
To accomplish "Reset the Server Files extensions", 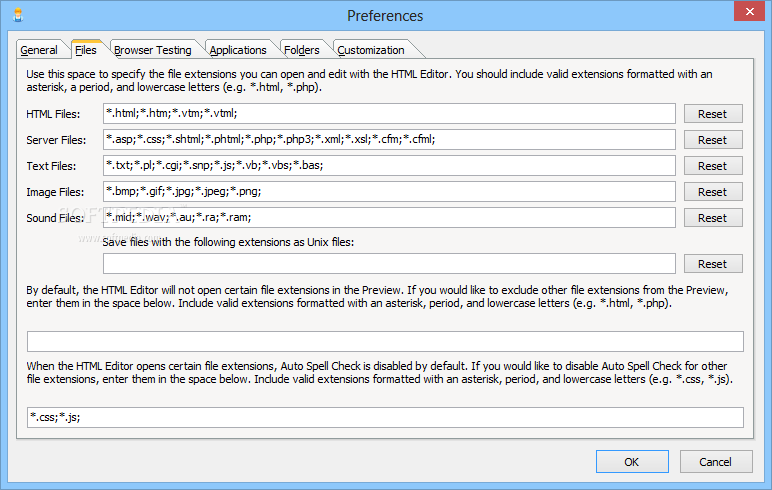I will 712,140.
